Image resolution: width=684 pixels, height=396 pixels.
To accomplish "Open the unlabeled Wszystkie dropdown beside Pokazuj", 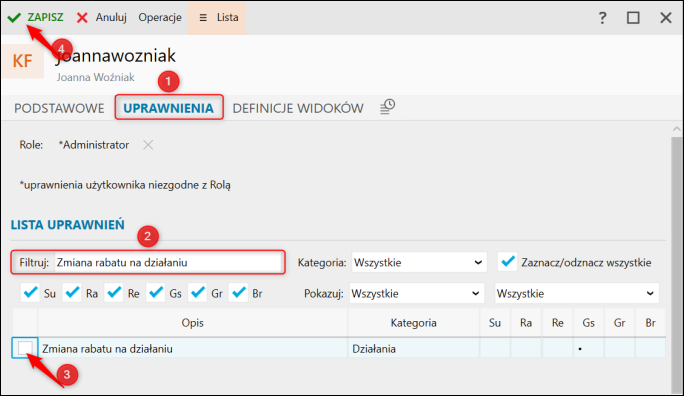I will [577, 294].
